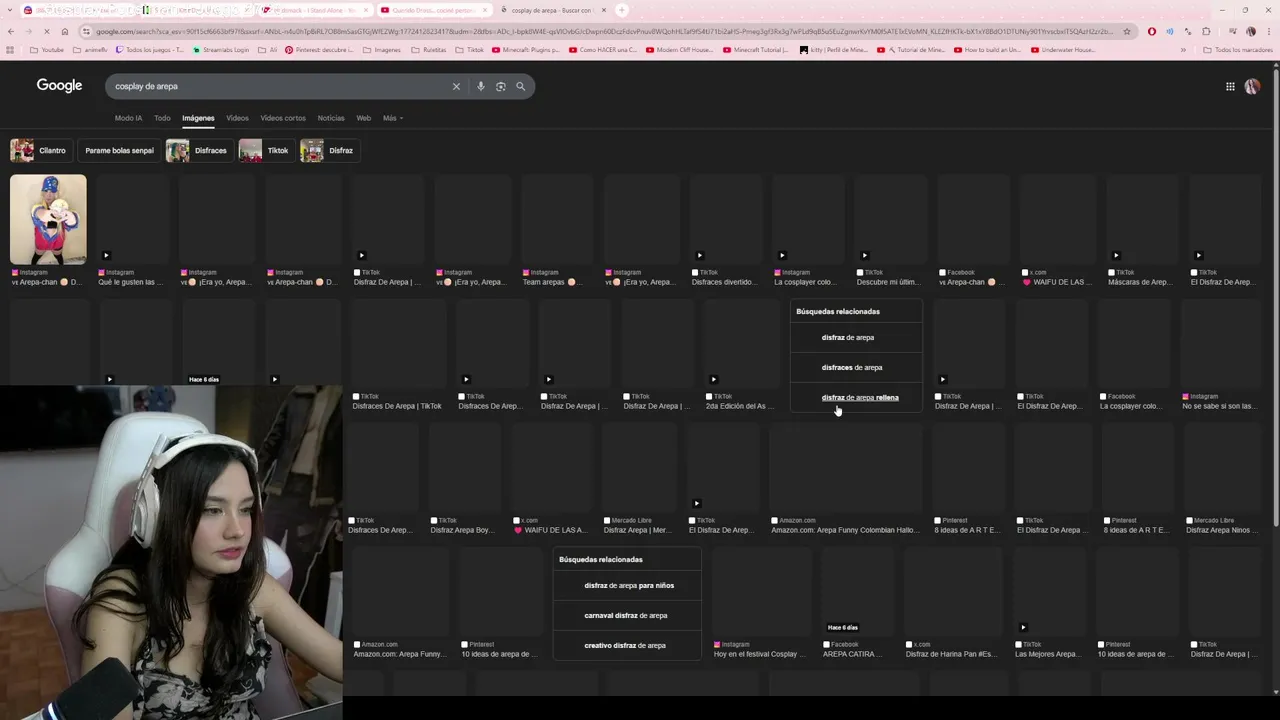Open the Minecraft Plugins bookmark
This screenshot has height=720, width=1280.
click(526, 50)
